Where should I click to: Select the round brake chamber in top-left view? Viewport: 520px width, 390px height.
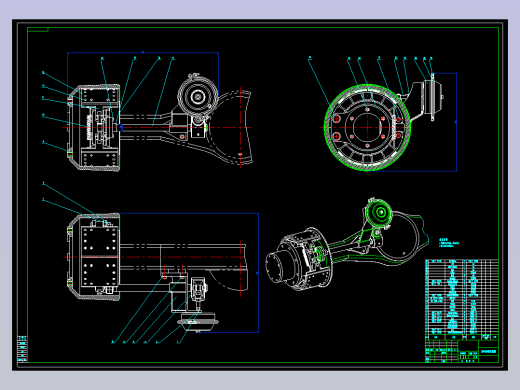(198, 96)
